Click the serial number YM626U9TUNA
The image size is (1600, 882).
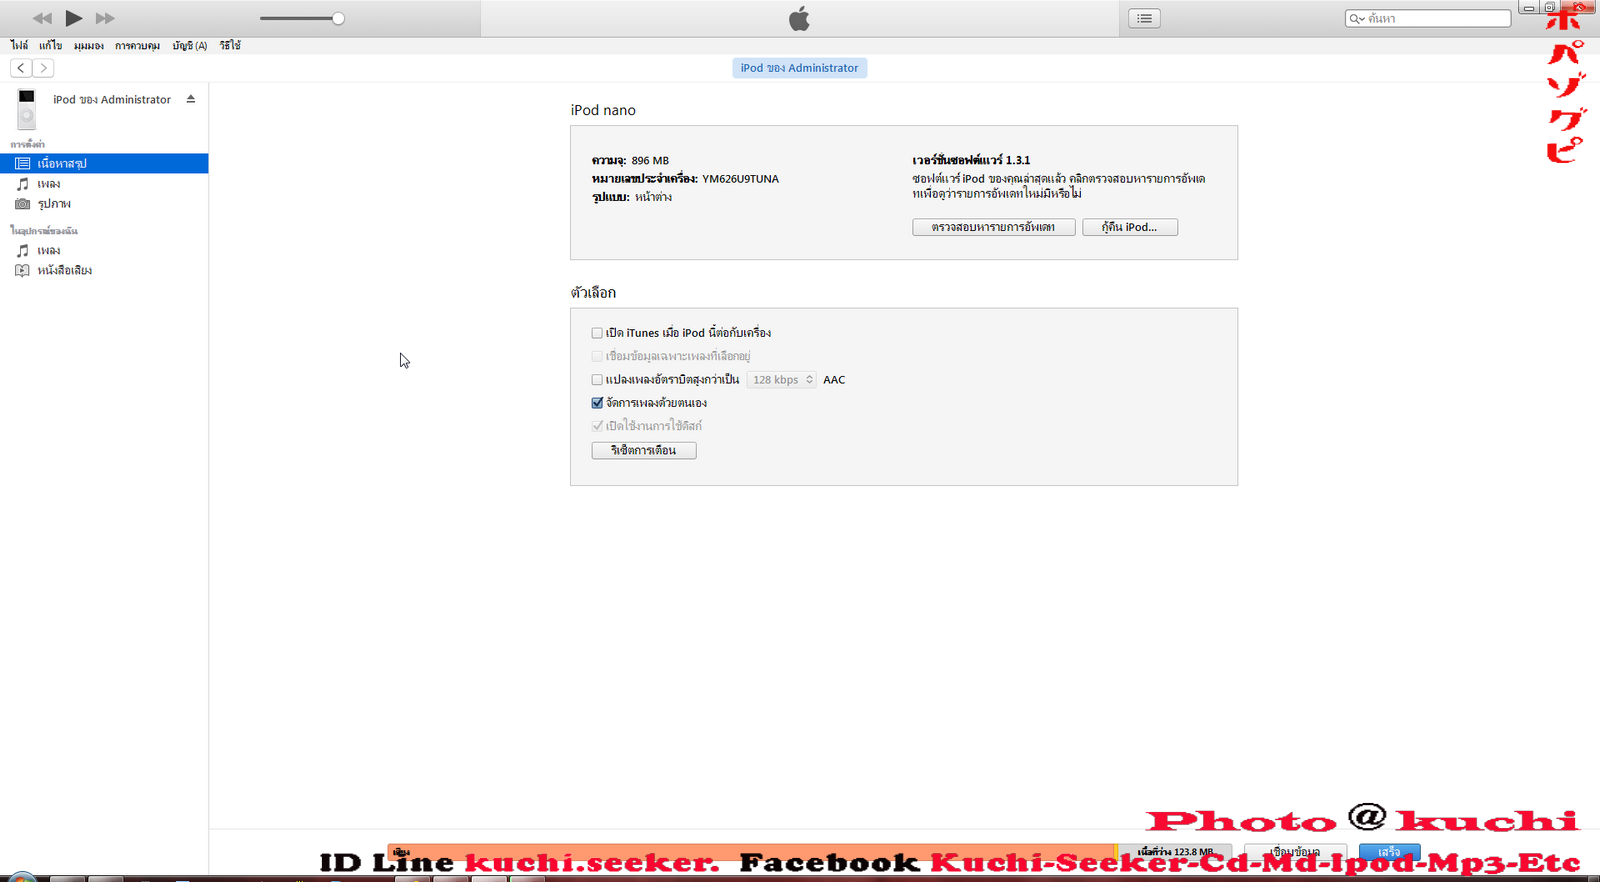[740, 179]
